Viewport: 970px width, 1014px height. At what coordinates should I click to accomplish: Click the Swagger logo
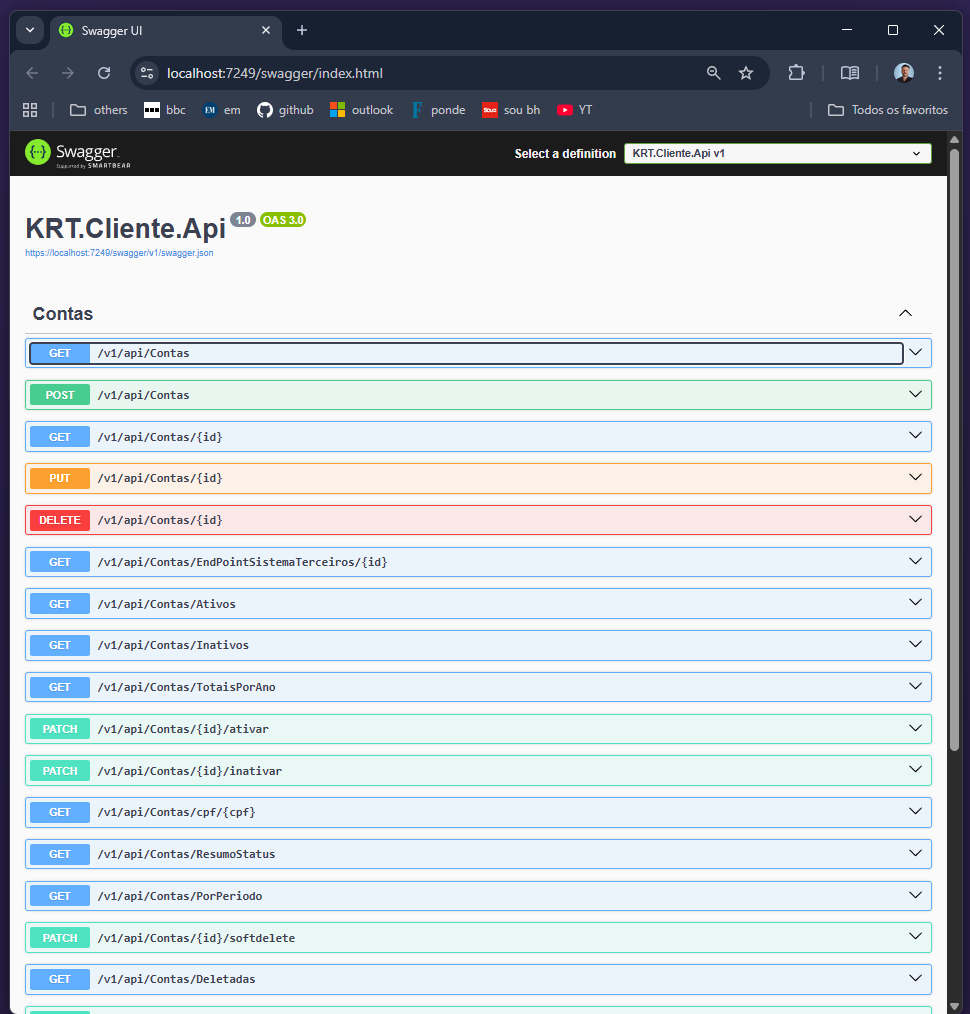pos(78,154)
